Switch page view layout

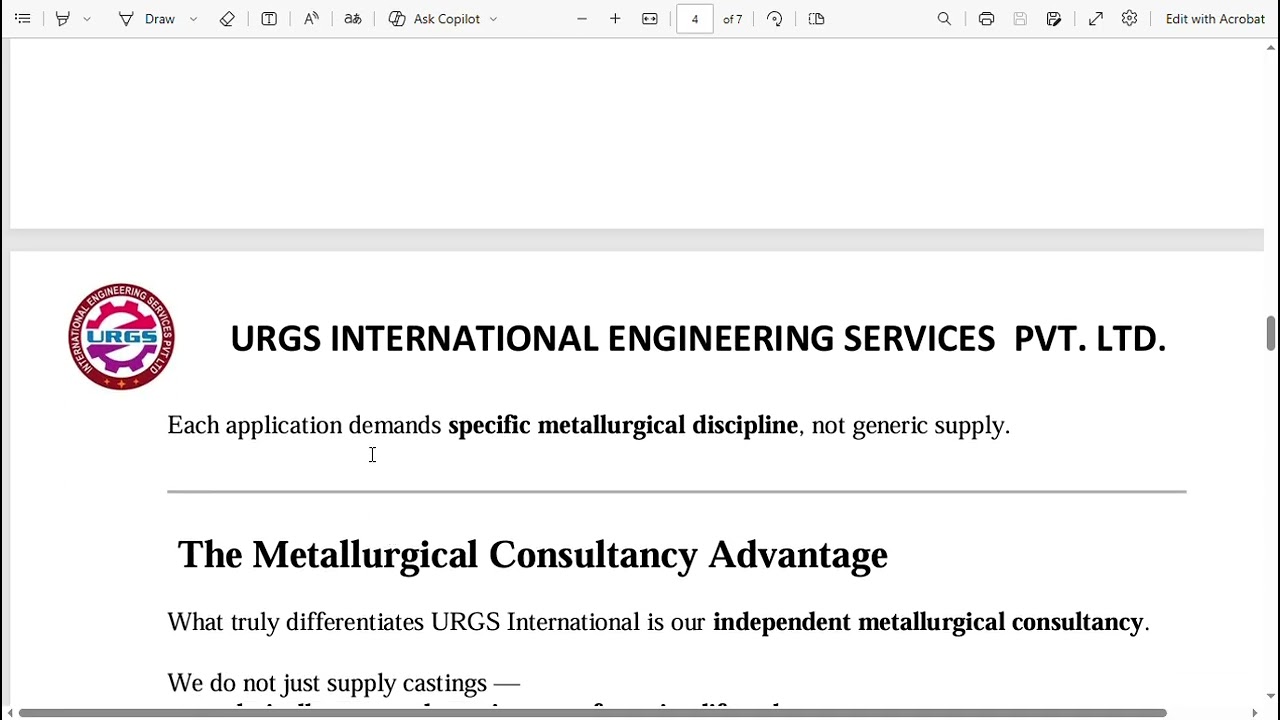pos(816,19)
